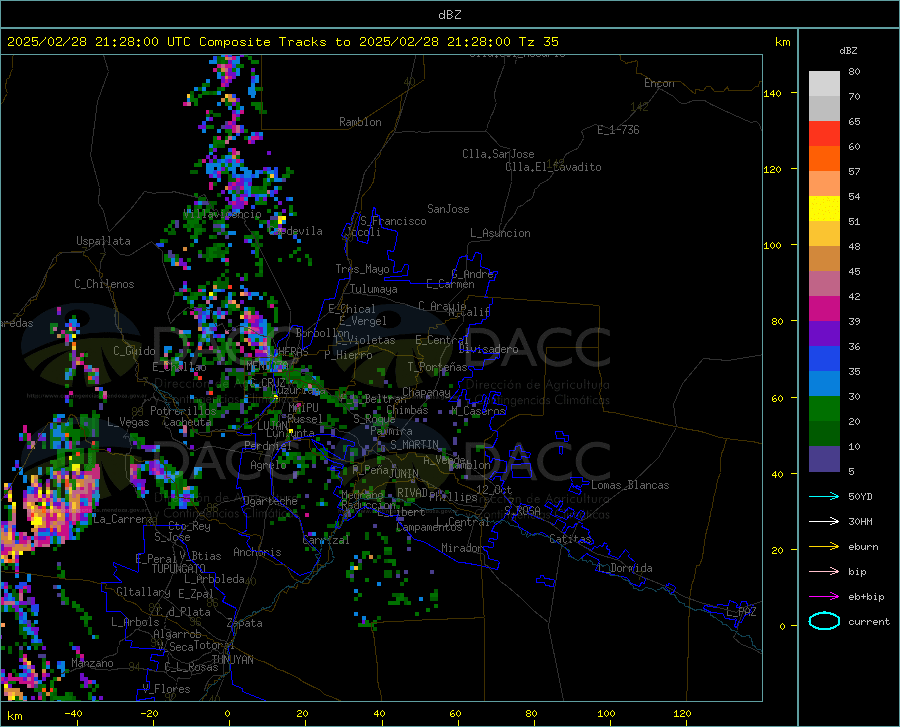Click the L_Dormida map label
Image resolution: width=900 pixels, height=727 pixels.
pyautogui.click(x=624, y=568)
